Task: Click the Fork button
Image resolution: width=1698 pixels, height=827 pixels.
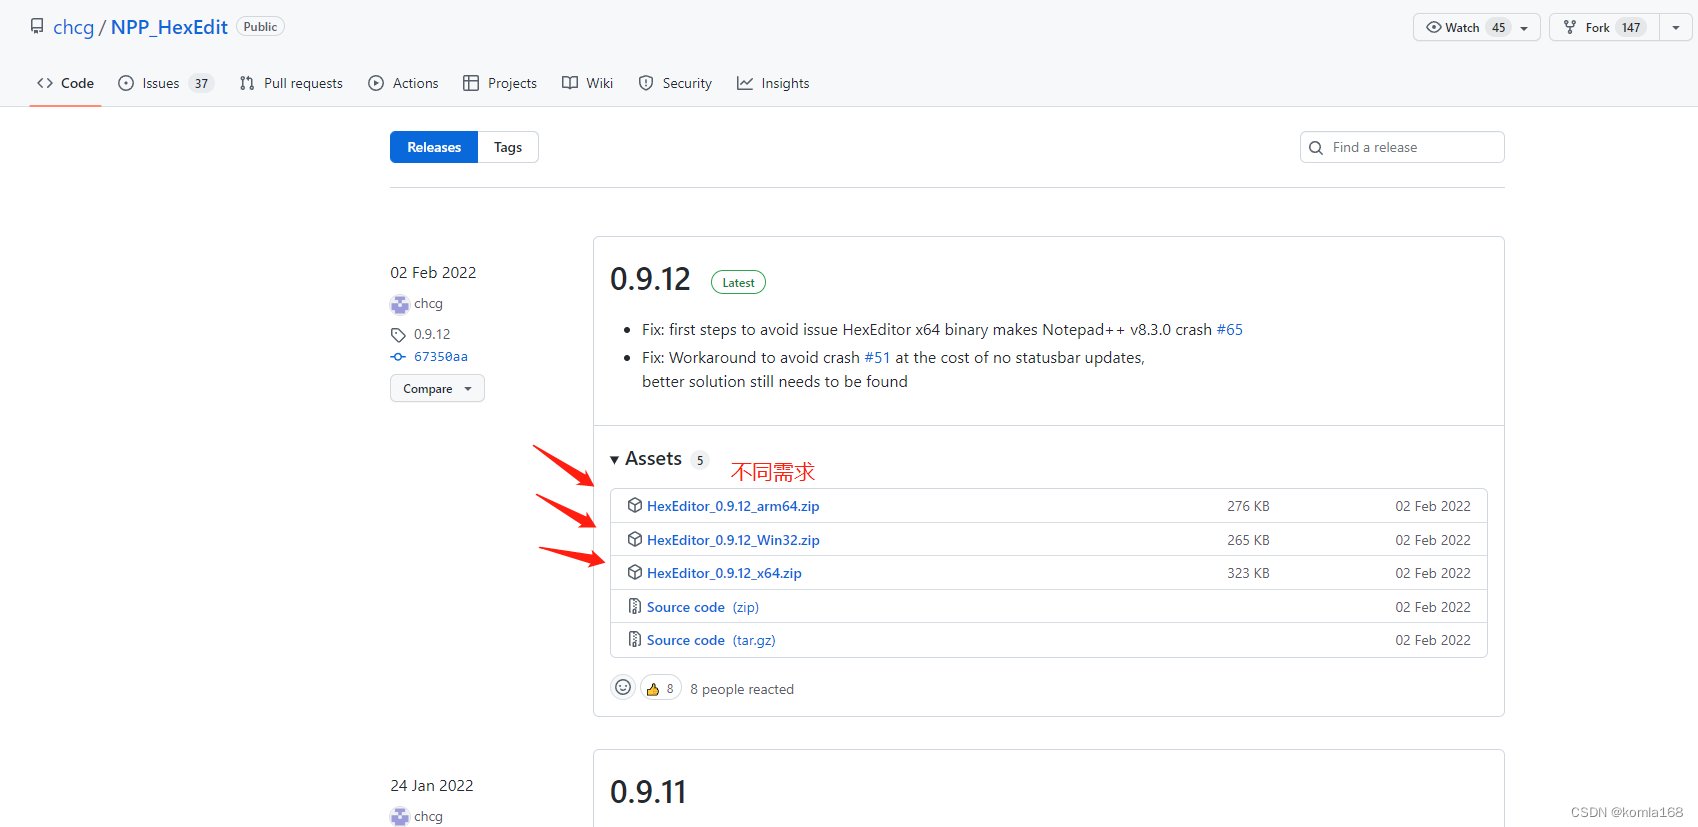Action: pyautogui.click(x=1604, y=27)
